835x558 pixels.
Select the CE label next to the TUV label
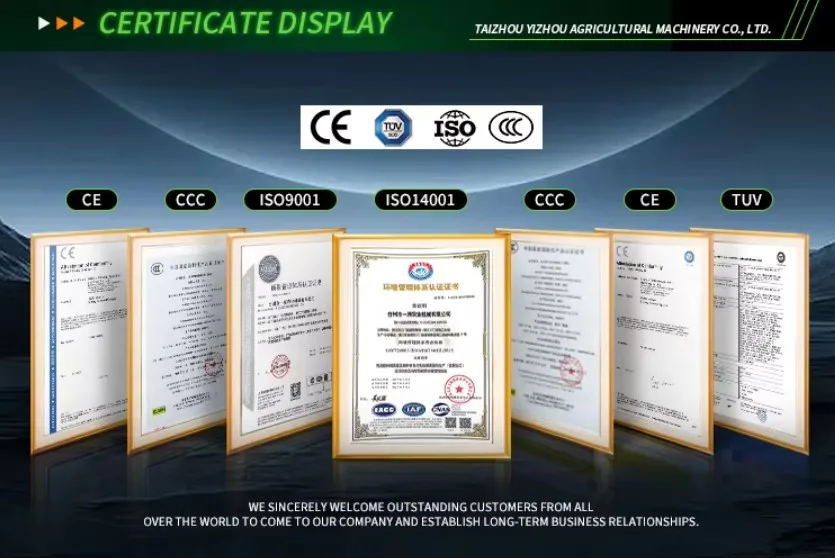650,200
